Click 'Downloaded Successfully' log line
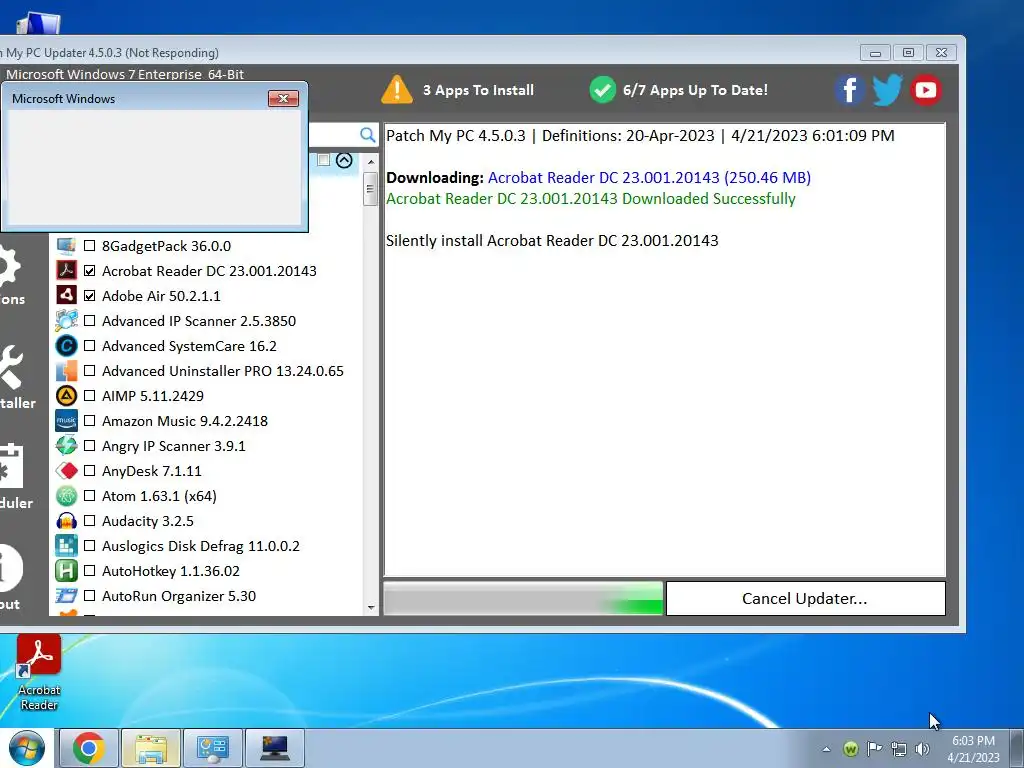 point(590,199)
